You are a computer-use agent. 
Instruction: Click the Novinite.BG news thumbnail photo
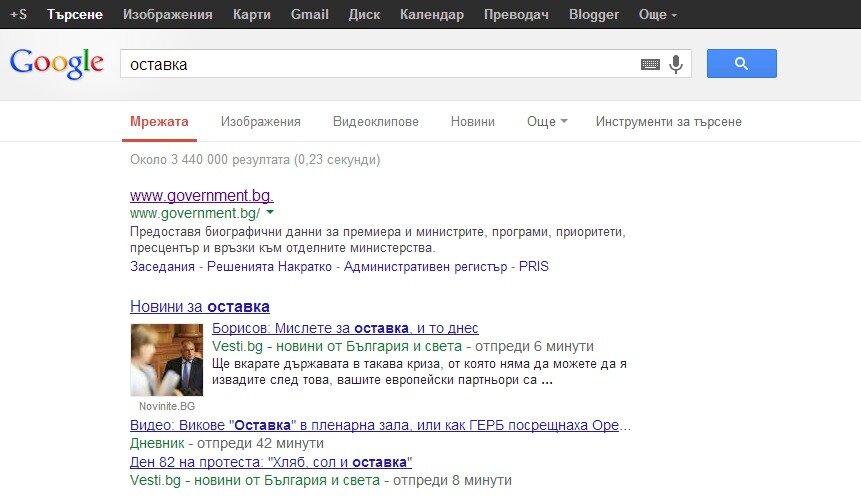click(166, 360)
